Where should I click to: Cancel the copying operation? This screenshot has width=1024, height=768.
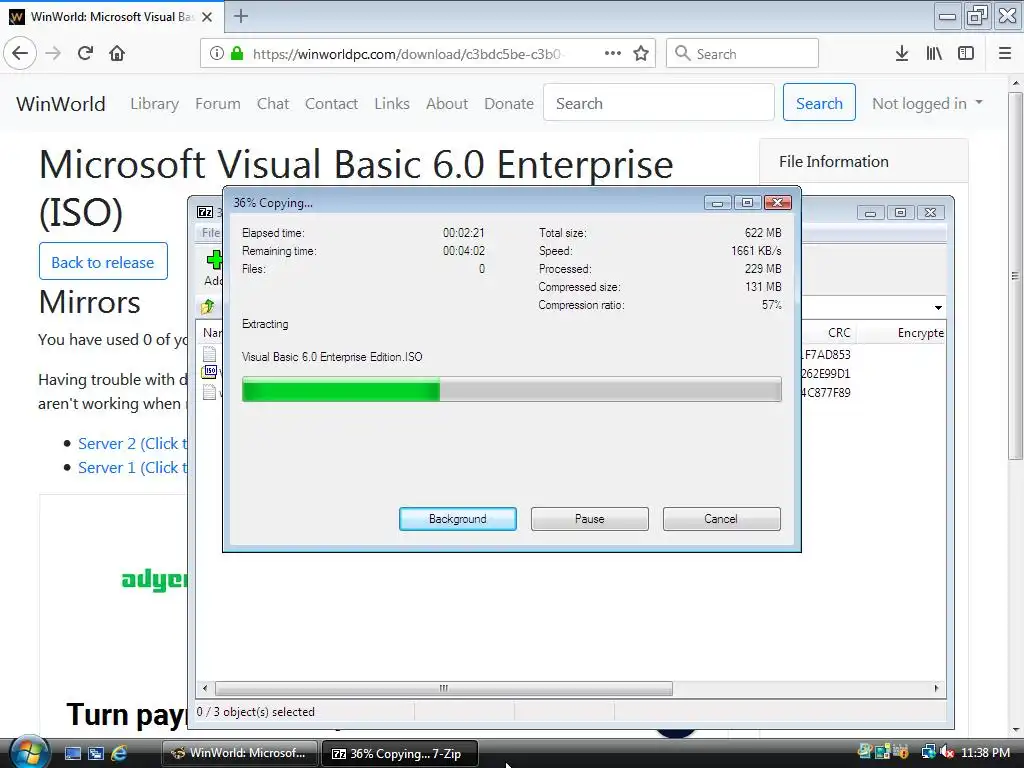click(x=721, y=519)
